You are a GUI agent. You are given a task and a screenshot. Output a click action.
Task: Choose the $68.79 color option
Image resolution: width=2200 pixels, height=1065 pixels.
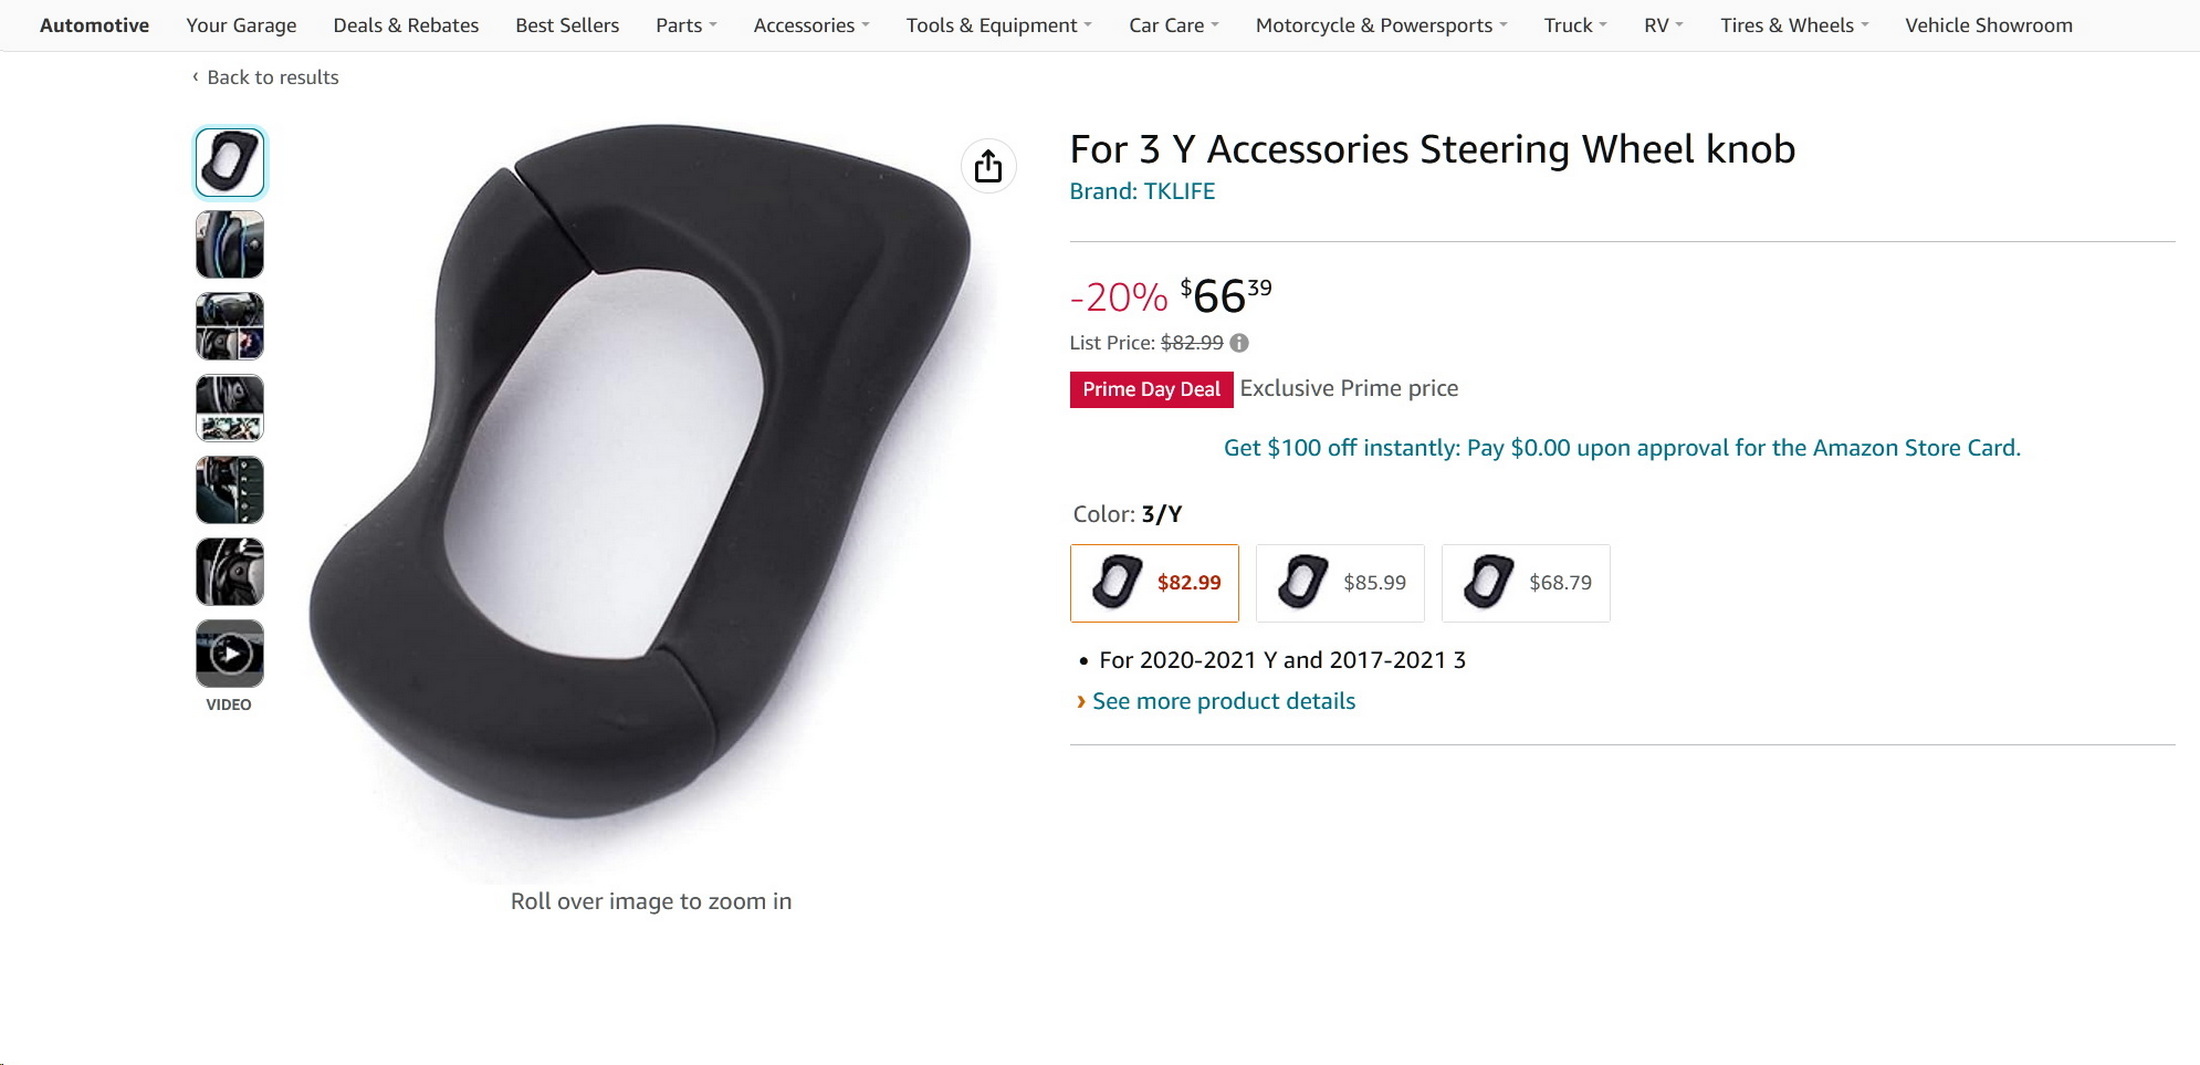(x=1526, y=583)
